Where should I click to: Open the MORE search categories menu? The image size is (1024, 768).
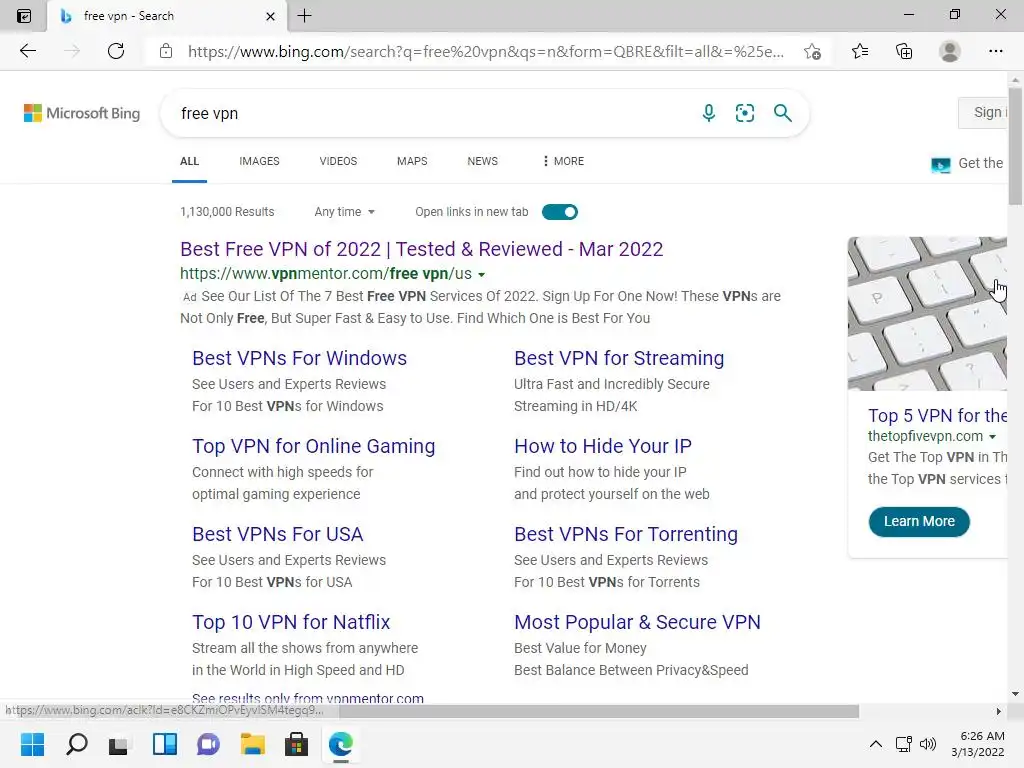(562, 161)
